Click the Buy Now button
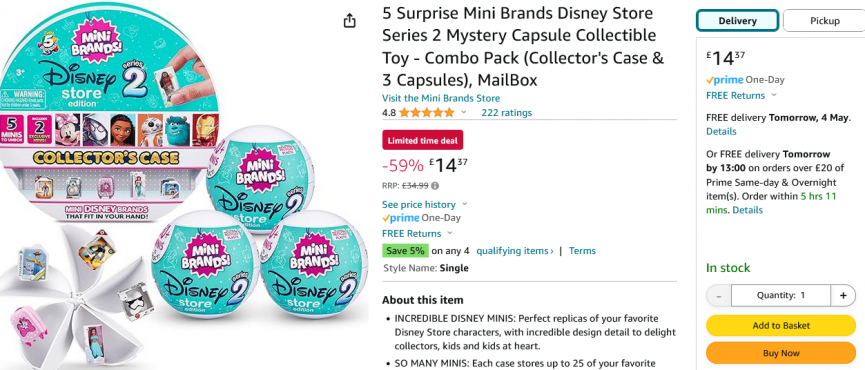Image resolution: width=865 pixels, height=370 pixels. [x=781, y=353]
